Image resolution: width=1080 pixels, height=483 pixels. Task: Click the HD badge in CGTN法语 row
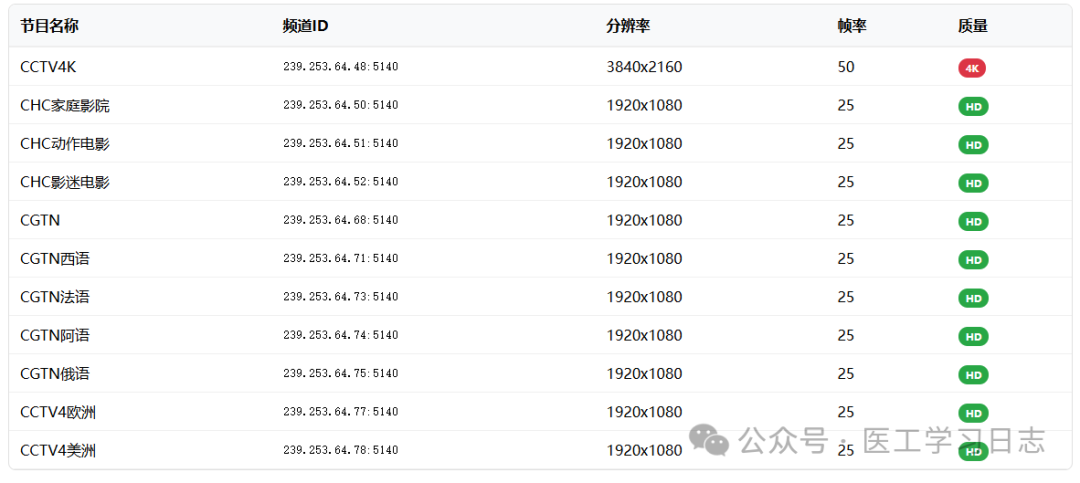(972, 298)
